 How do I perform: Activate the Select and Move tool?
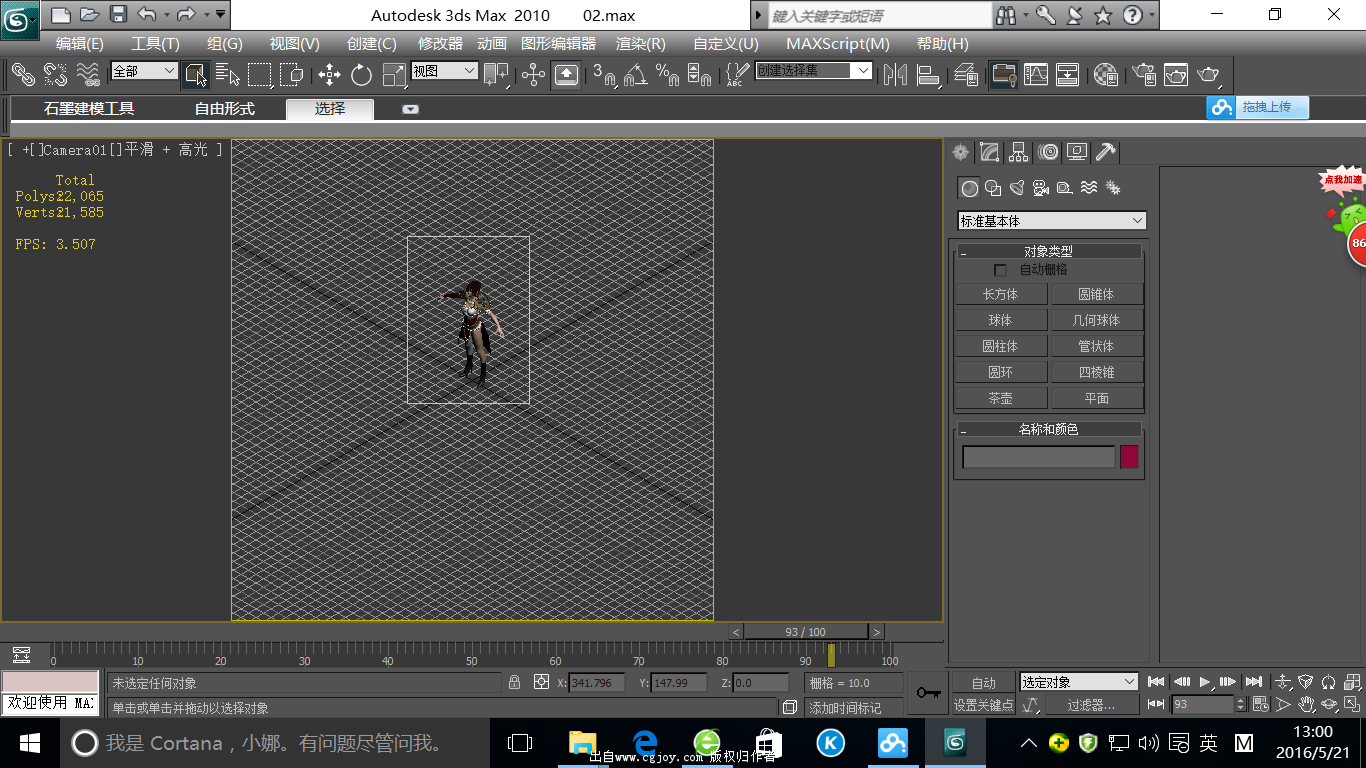click(329, 74)
